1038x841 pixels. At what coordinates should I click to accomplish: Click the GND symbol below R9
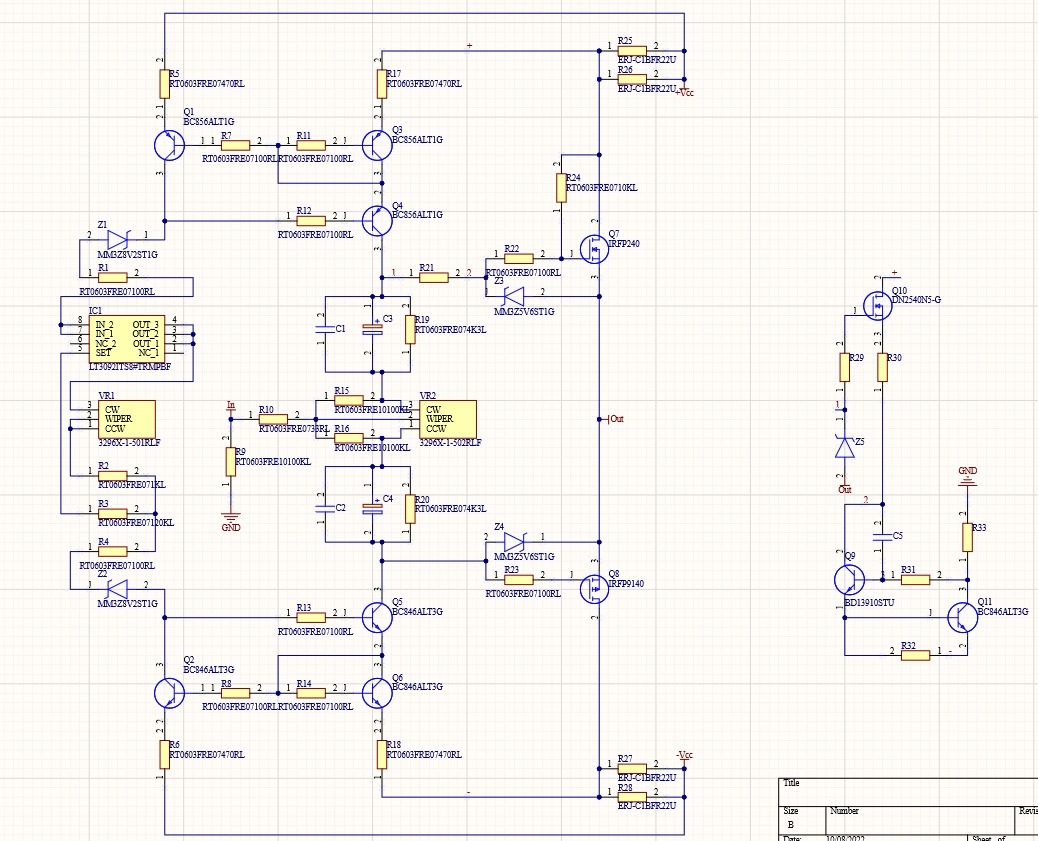(x=230, y=517)
